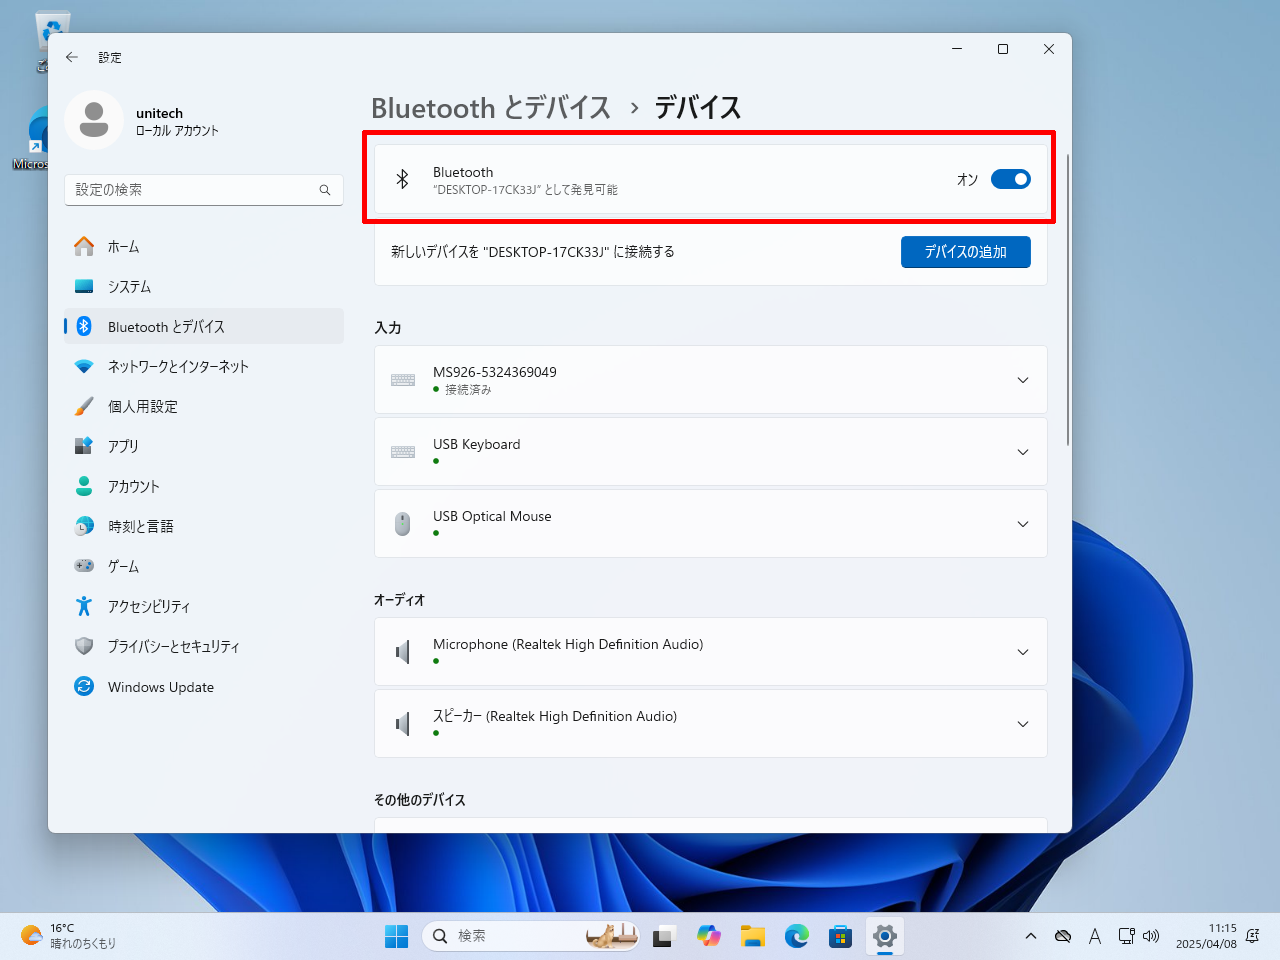Expand the MS926-5324369049 device row
1280x960 pixels.
click(x=710, y=380)
